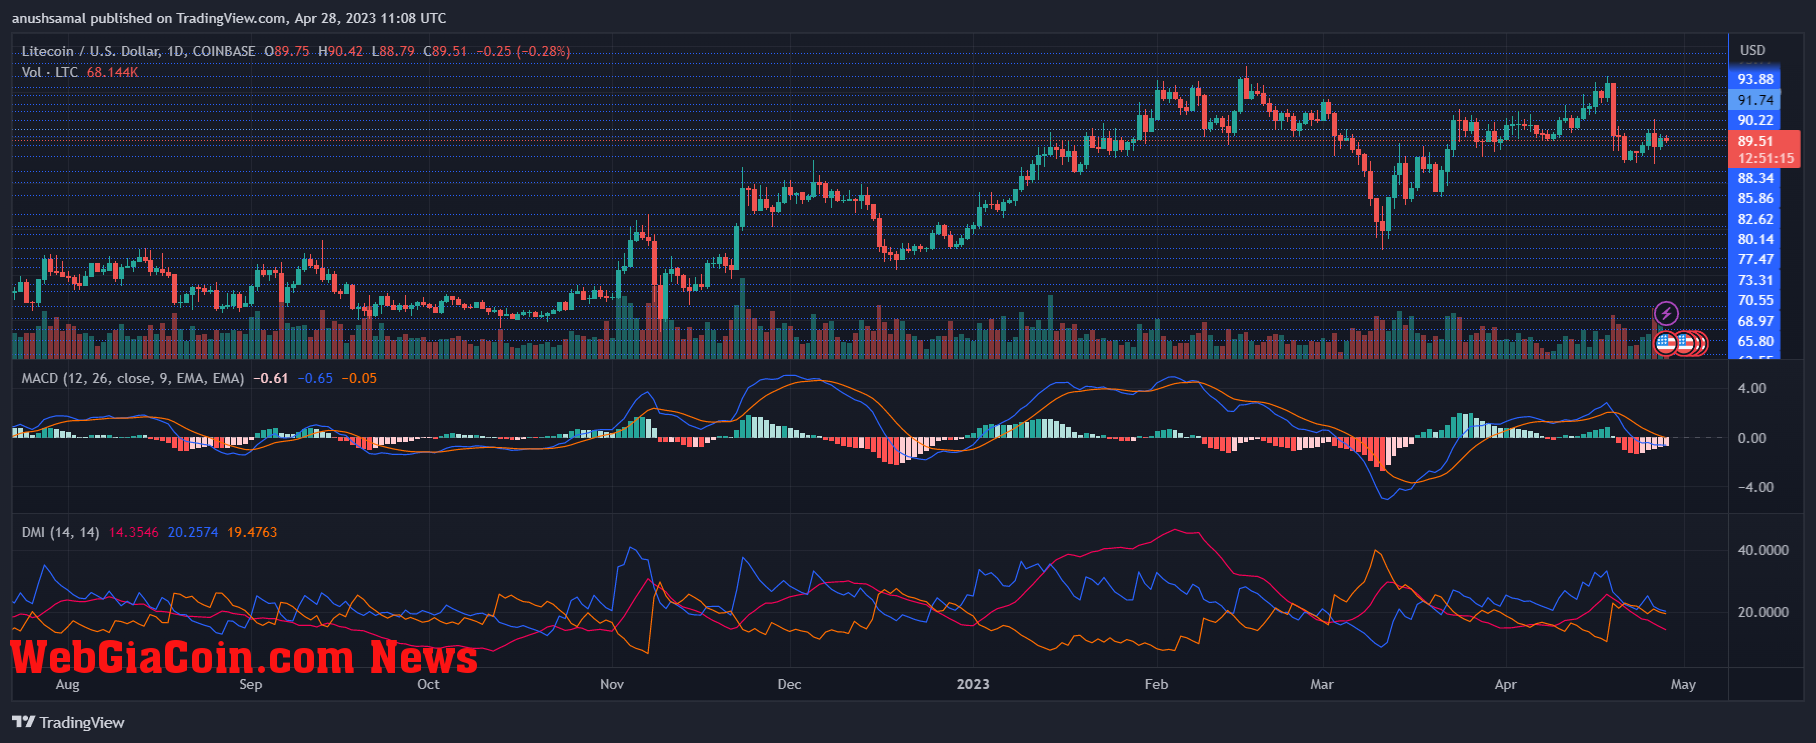Click the Feb label on time axis
The width and height of the screenshot is (1816, 743).
[1156, 685]
